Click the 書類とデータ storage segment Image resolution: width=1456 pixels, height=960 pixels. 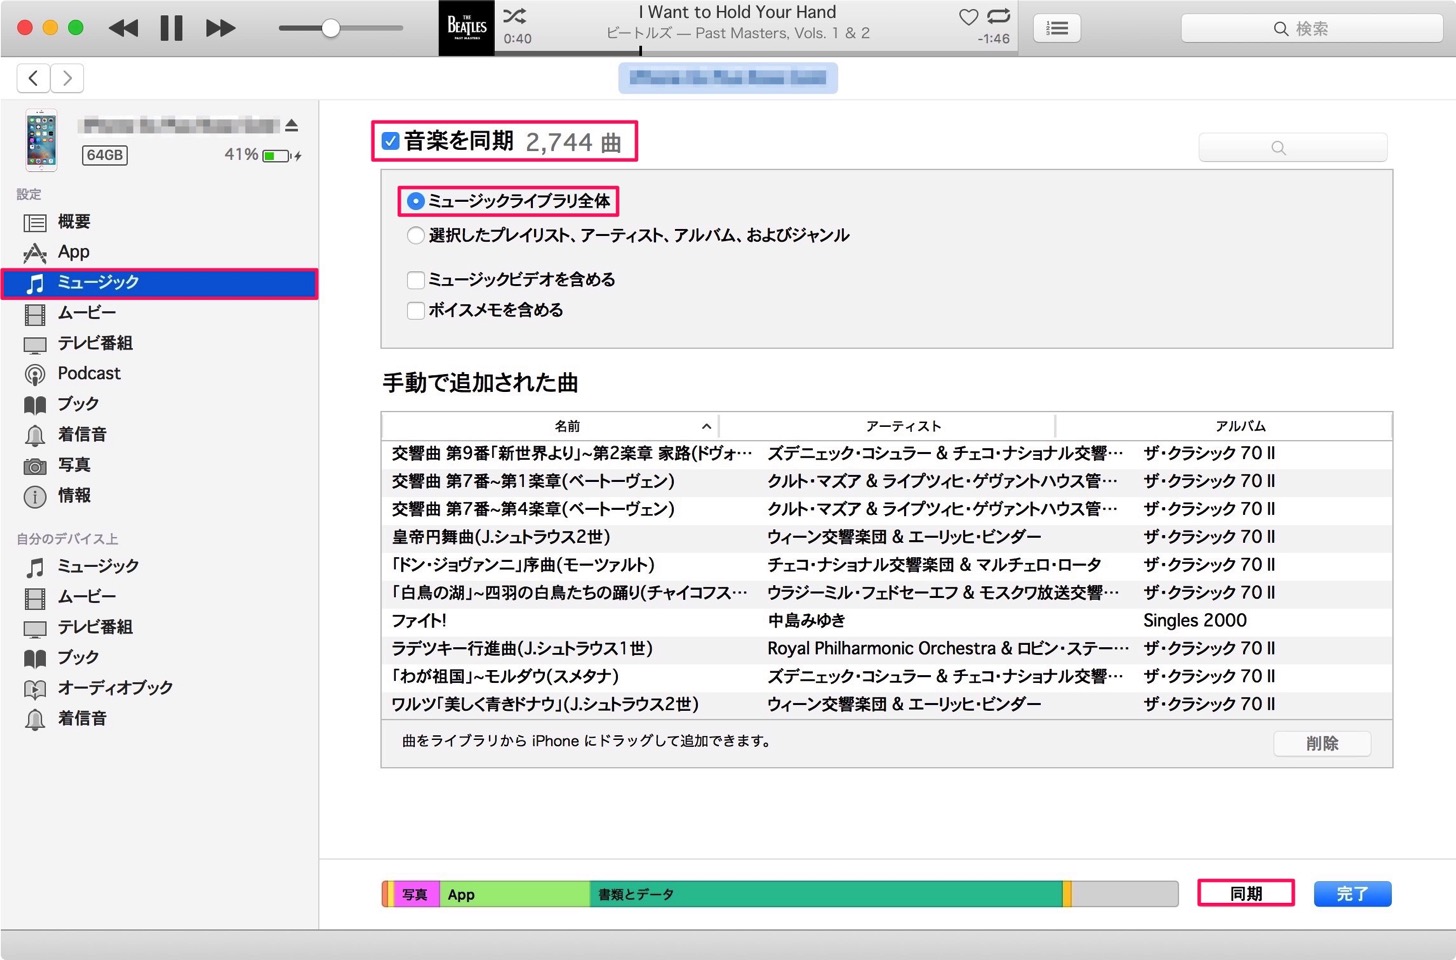pyautogui.click(x=826, y=894)
